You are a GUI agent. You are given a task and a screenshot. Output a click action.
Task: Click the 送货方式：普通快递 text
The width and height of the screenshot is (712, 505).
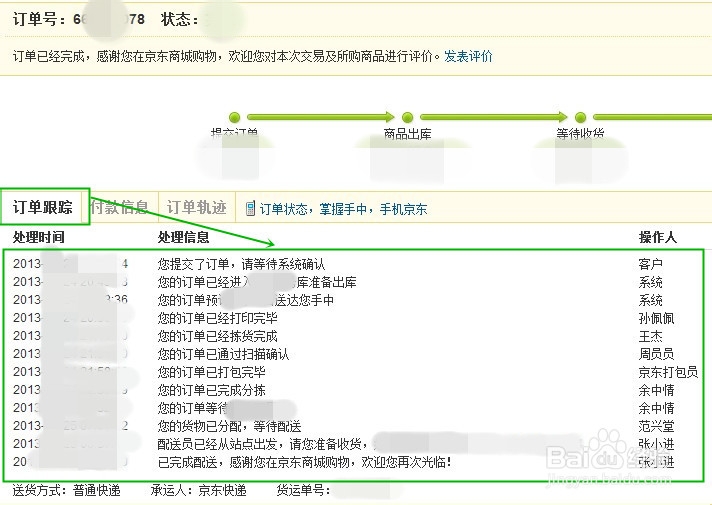point(66,490)
